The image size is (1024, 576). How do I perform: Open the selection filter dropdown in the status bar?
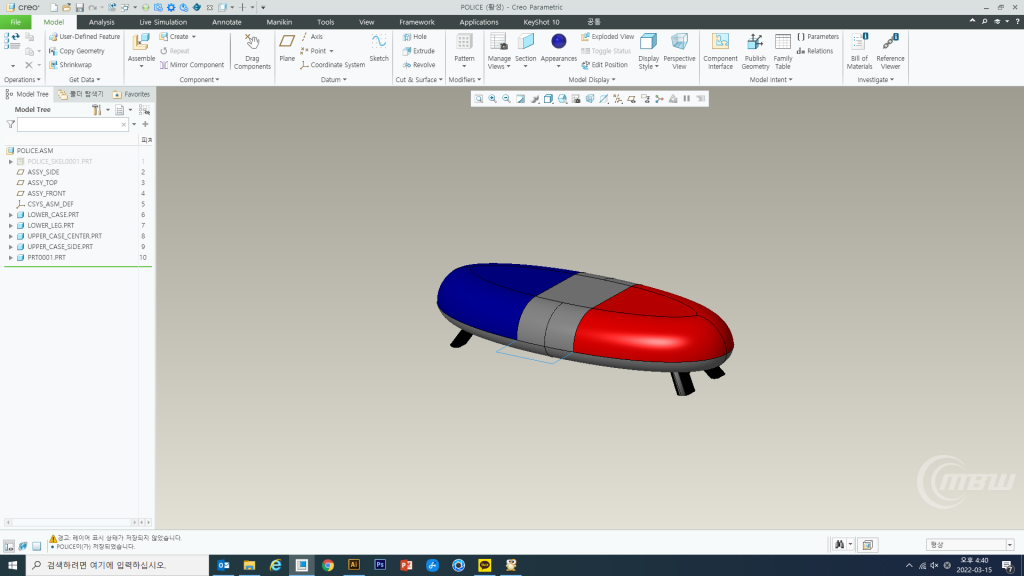(1010, 545)
